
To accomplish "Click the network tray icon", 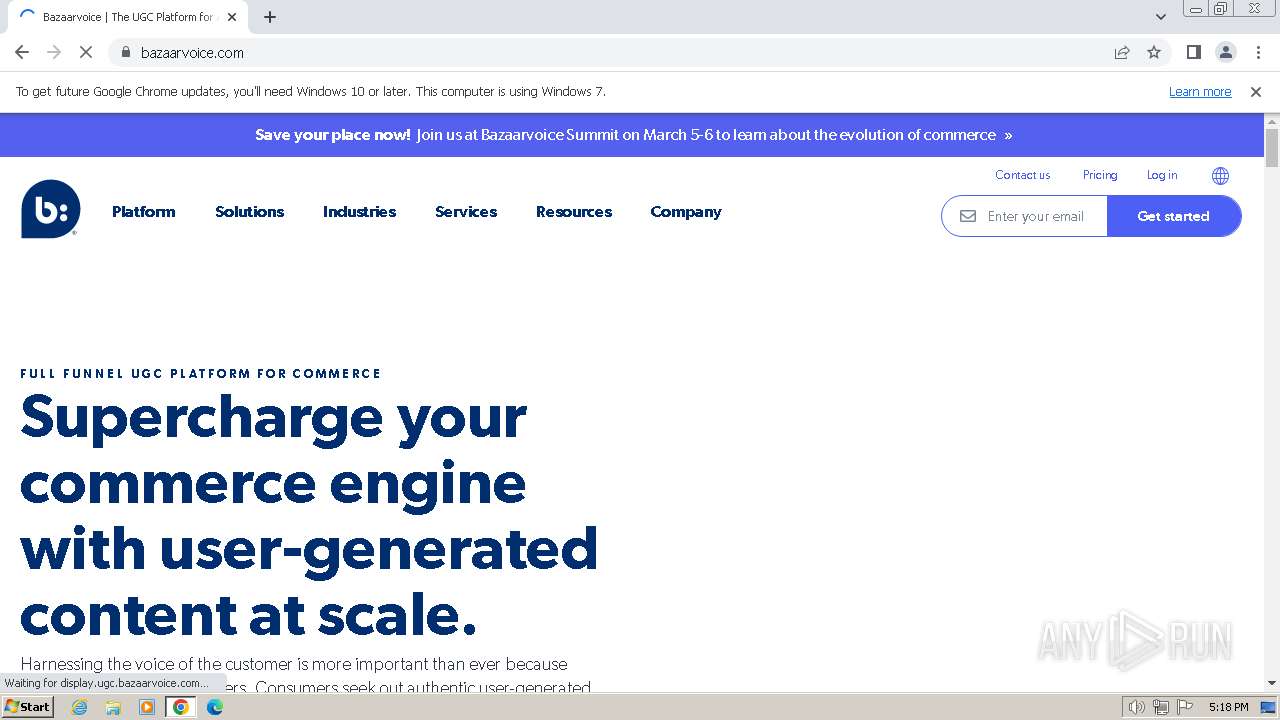I will [1161, 707].
